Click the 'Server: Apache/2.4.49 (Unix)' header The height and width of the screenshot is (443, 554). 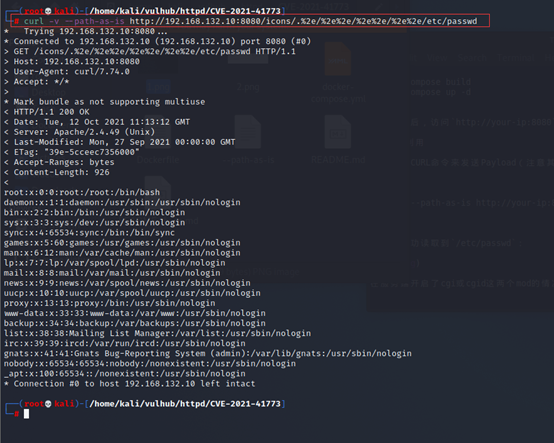(79, 132)
